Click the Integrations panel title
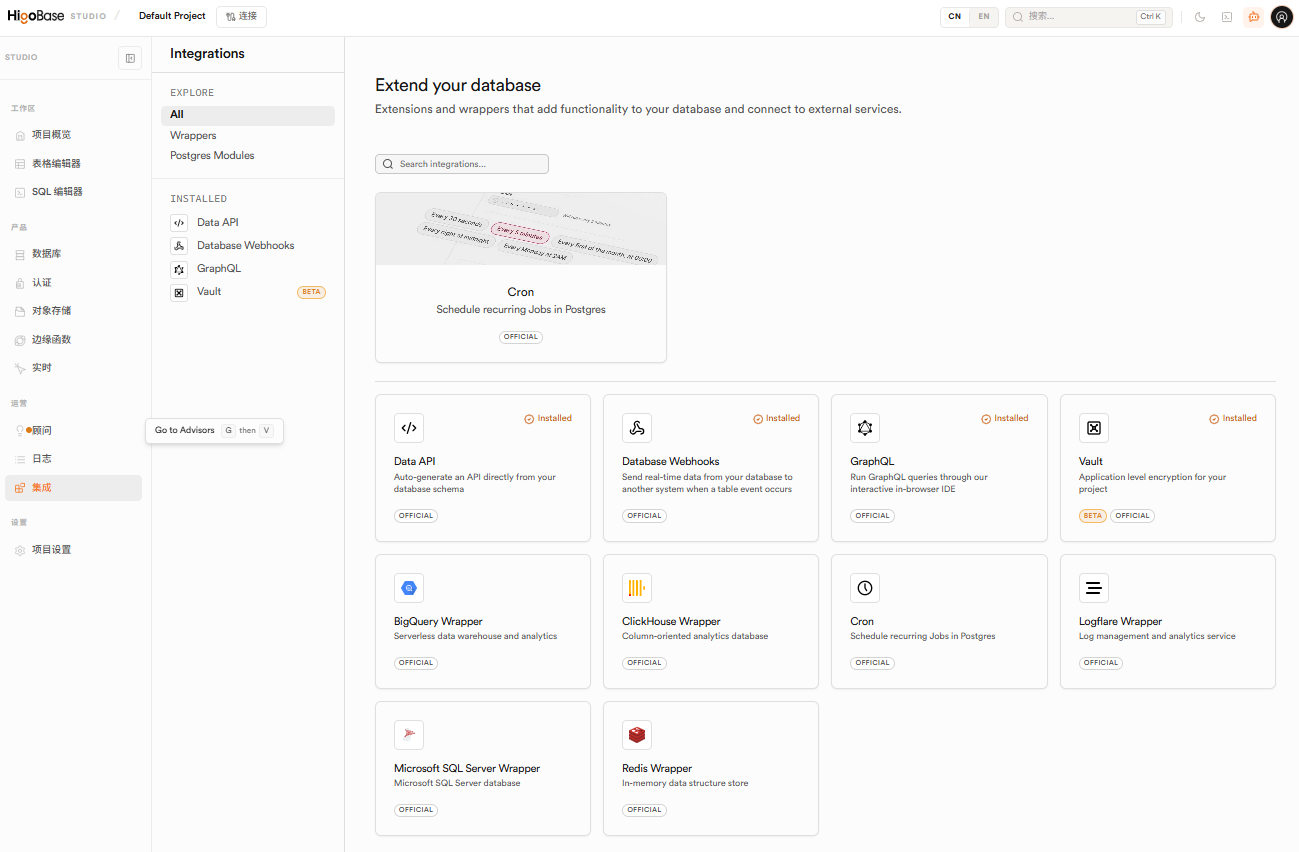Screen dimensions: 1299x852 click(207, 54)
